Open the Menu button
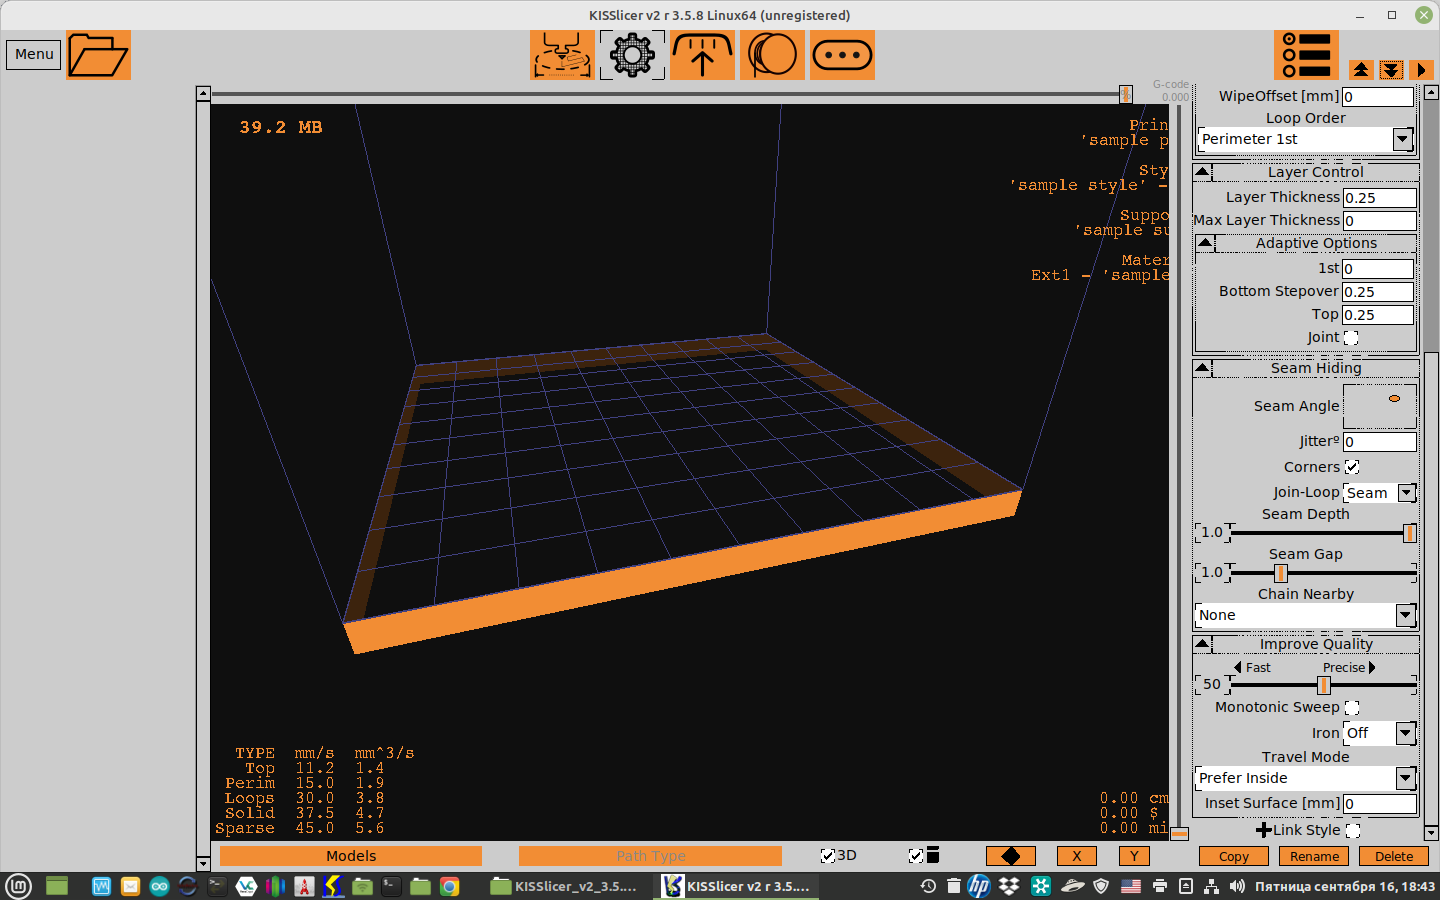1440x900 pixels. click(x=34, y=55)
